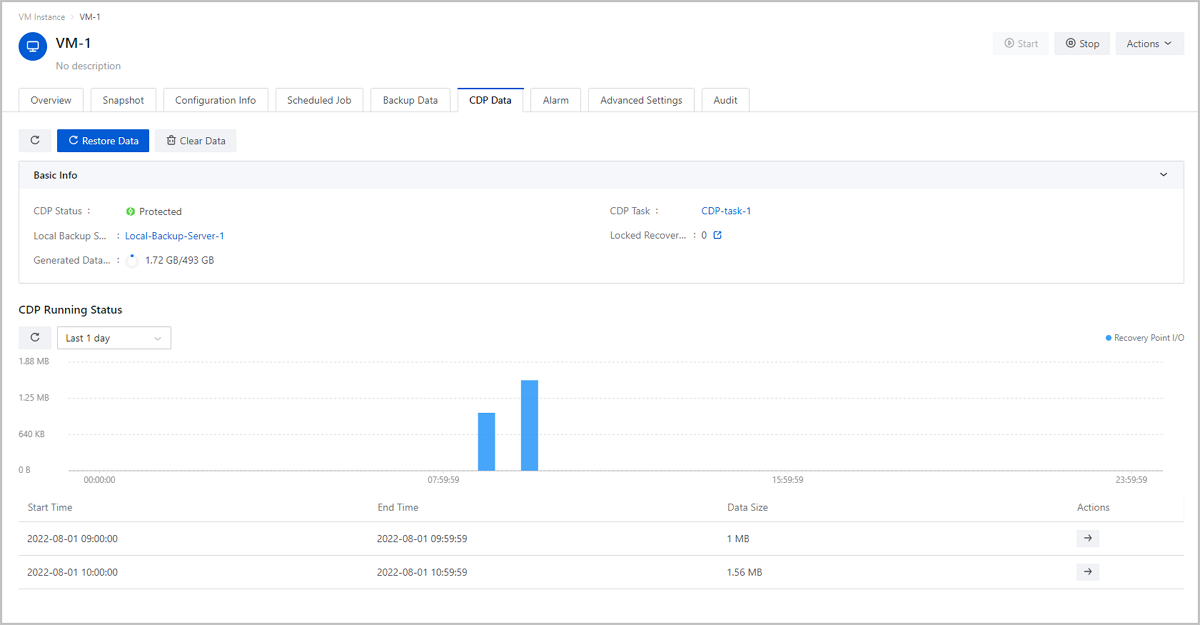
Task: Stop the VM-1 instance
Action: click(x=1082, y=44)
